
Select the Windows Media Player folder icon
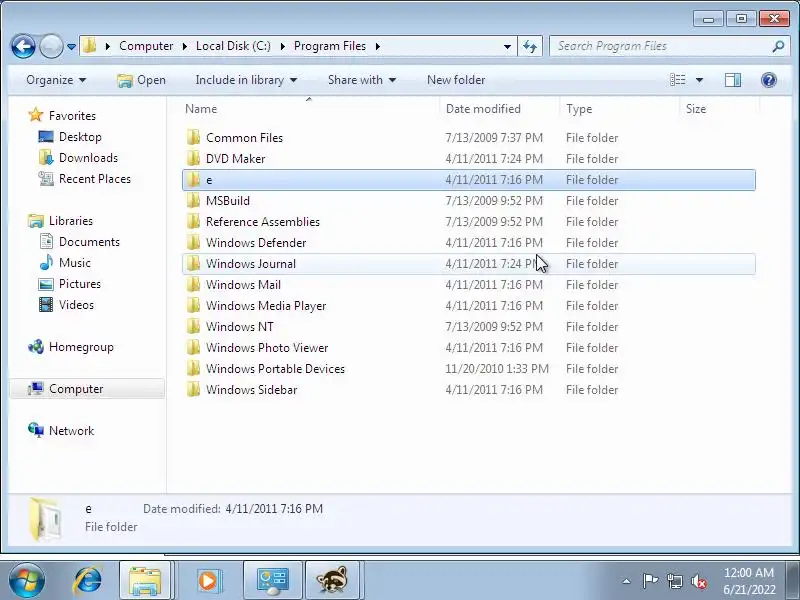(193, 305)
